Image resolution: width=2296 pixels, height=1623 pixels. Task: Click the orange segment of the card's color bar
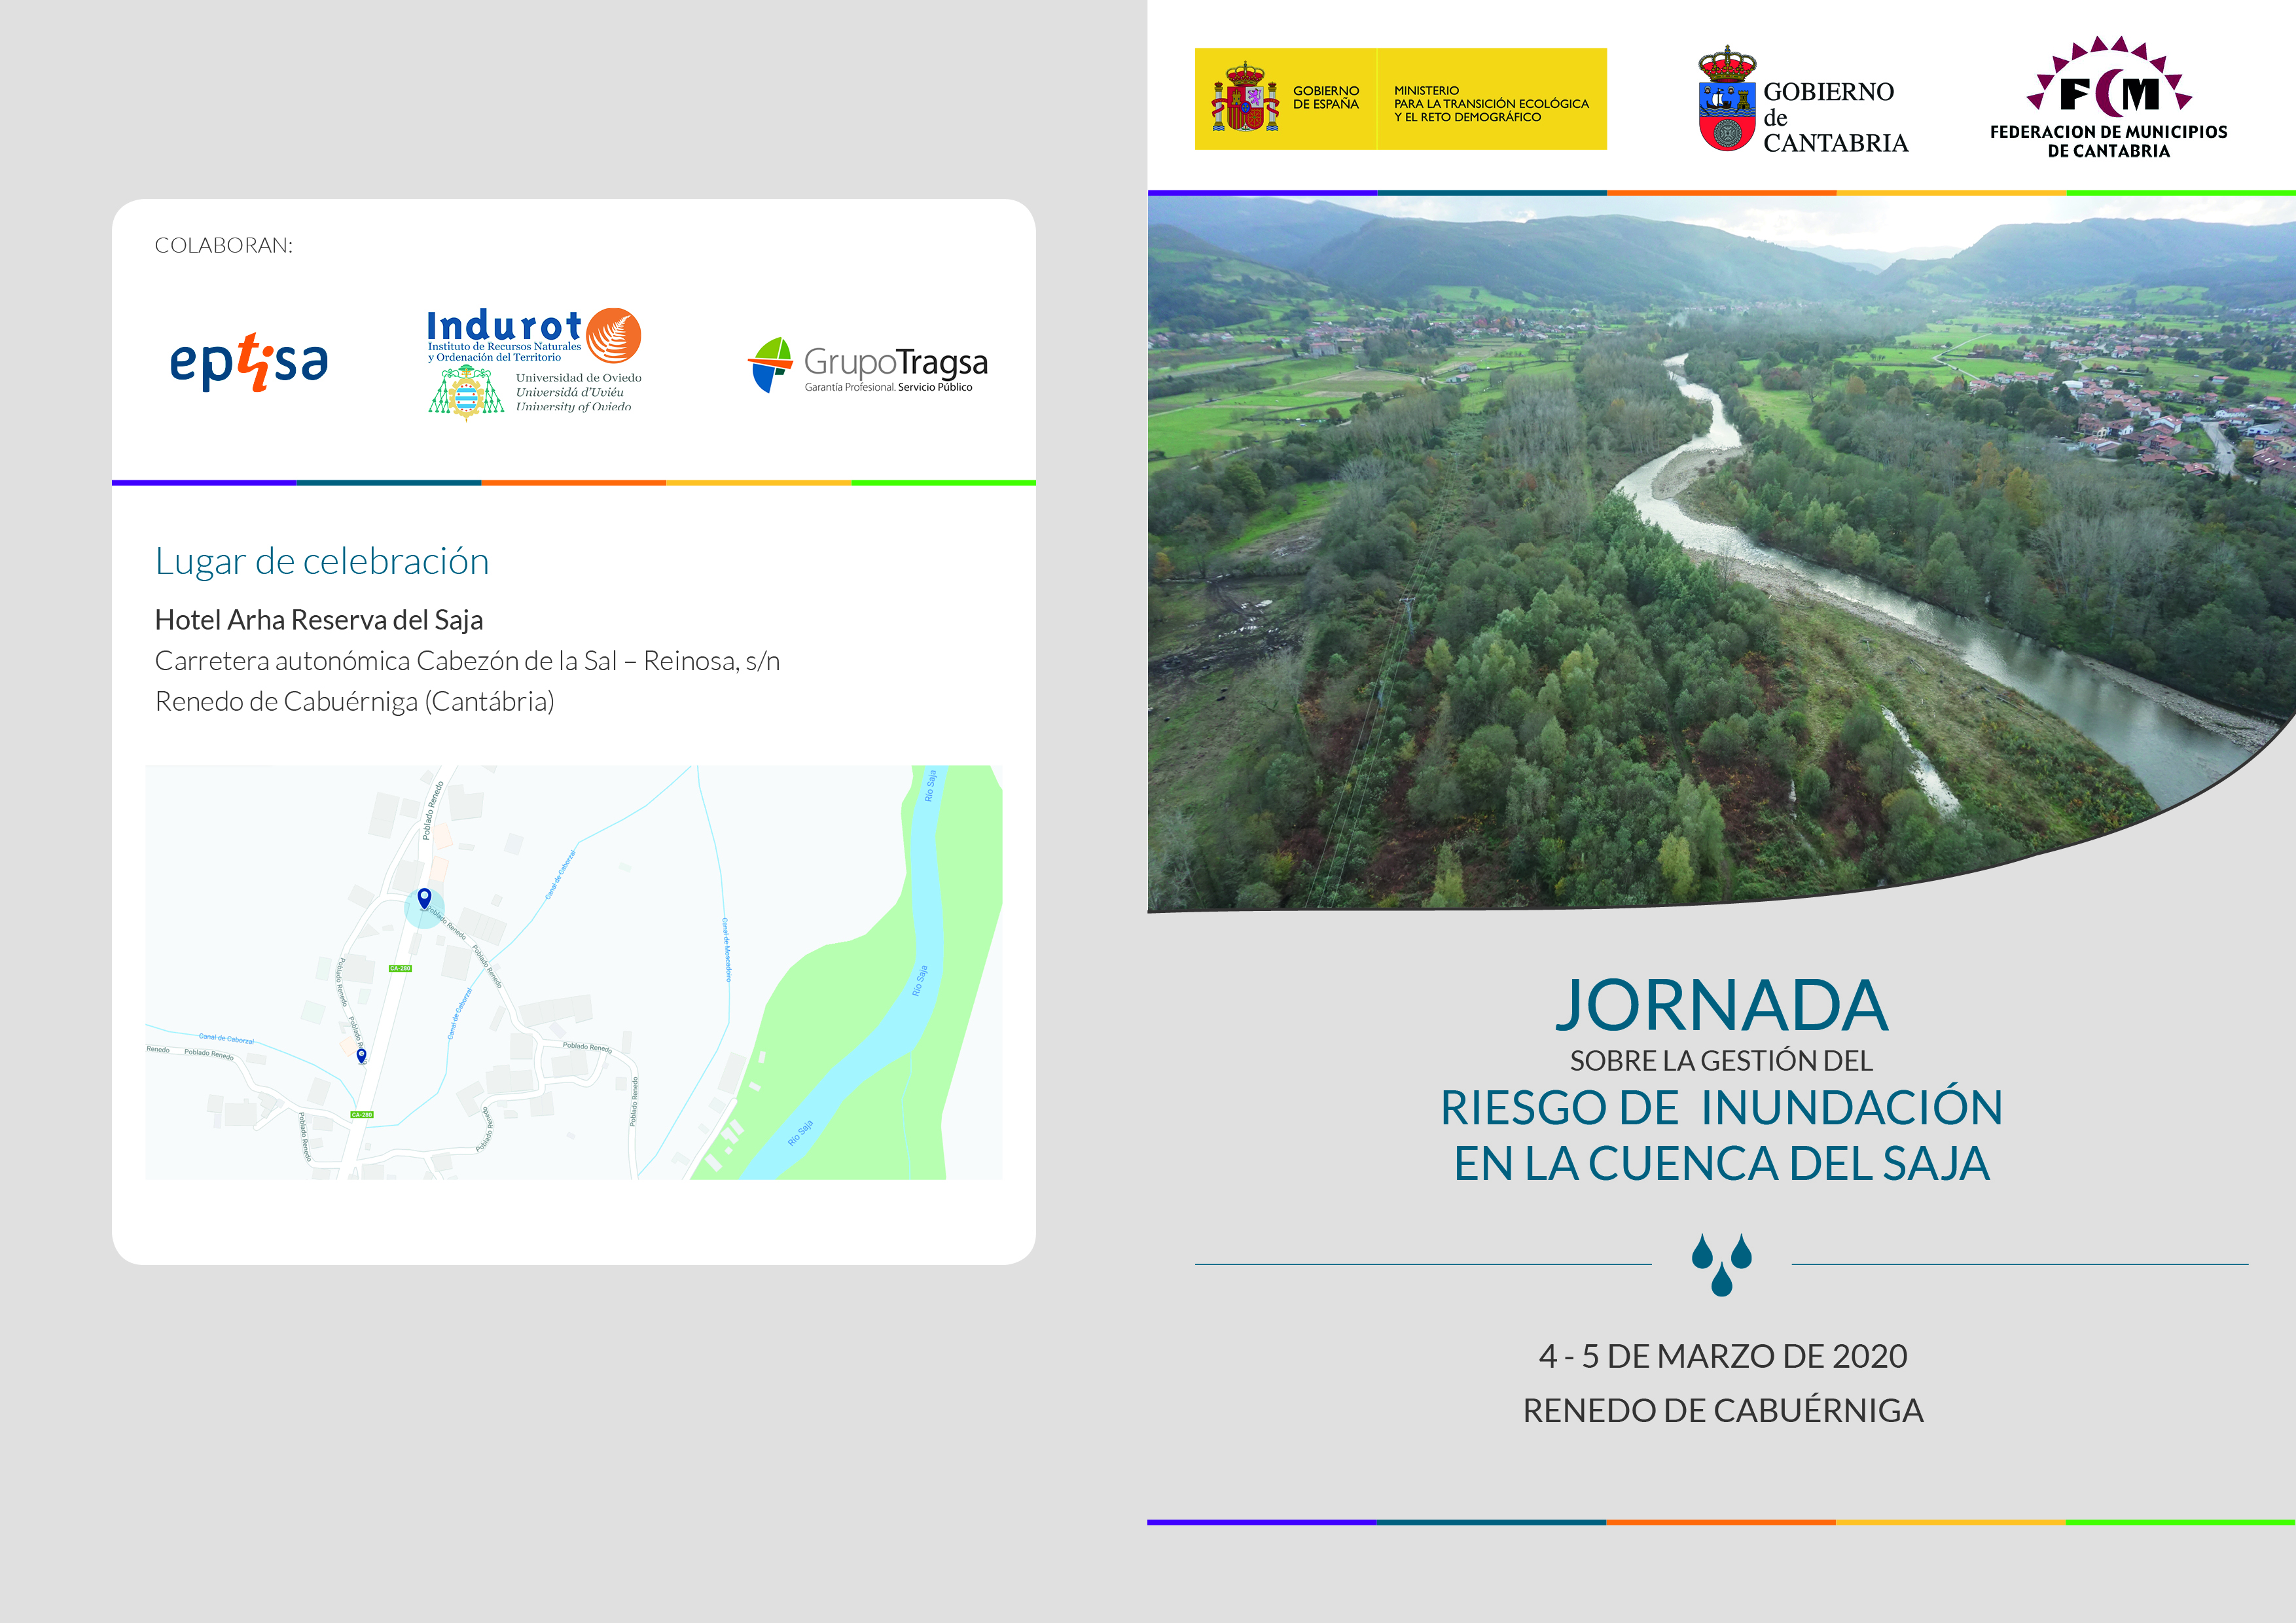[573, 483]
